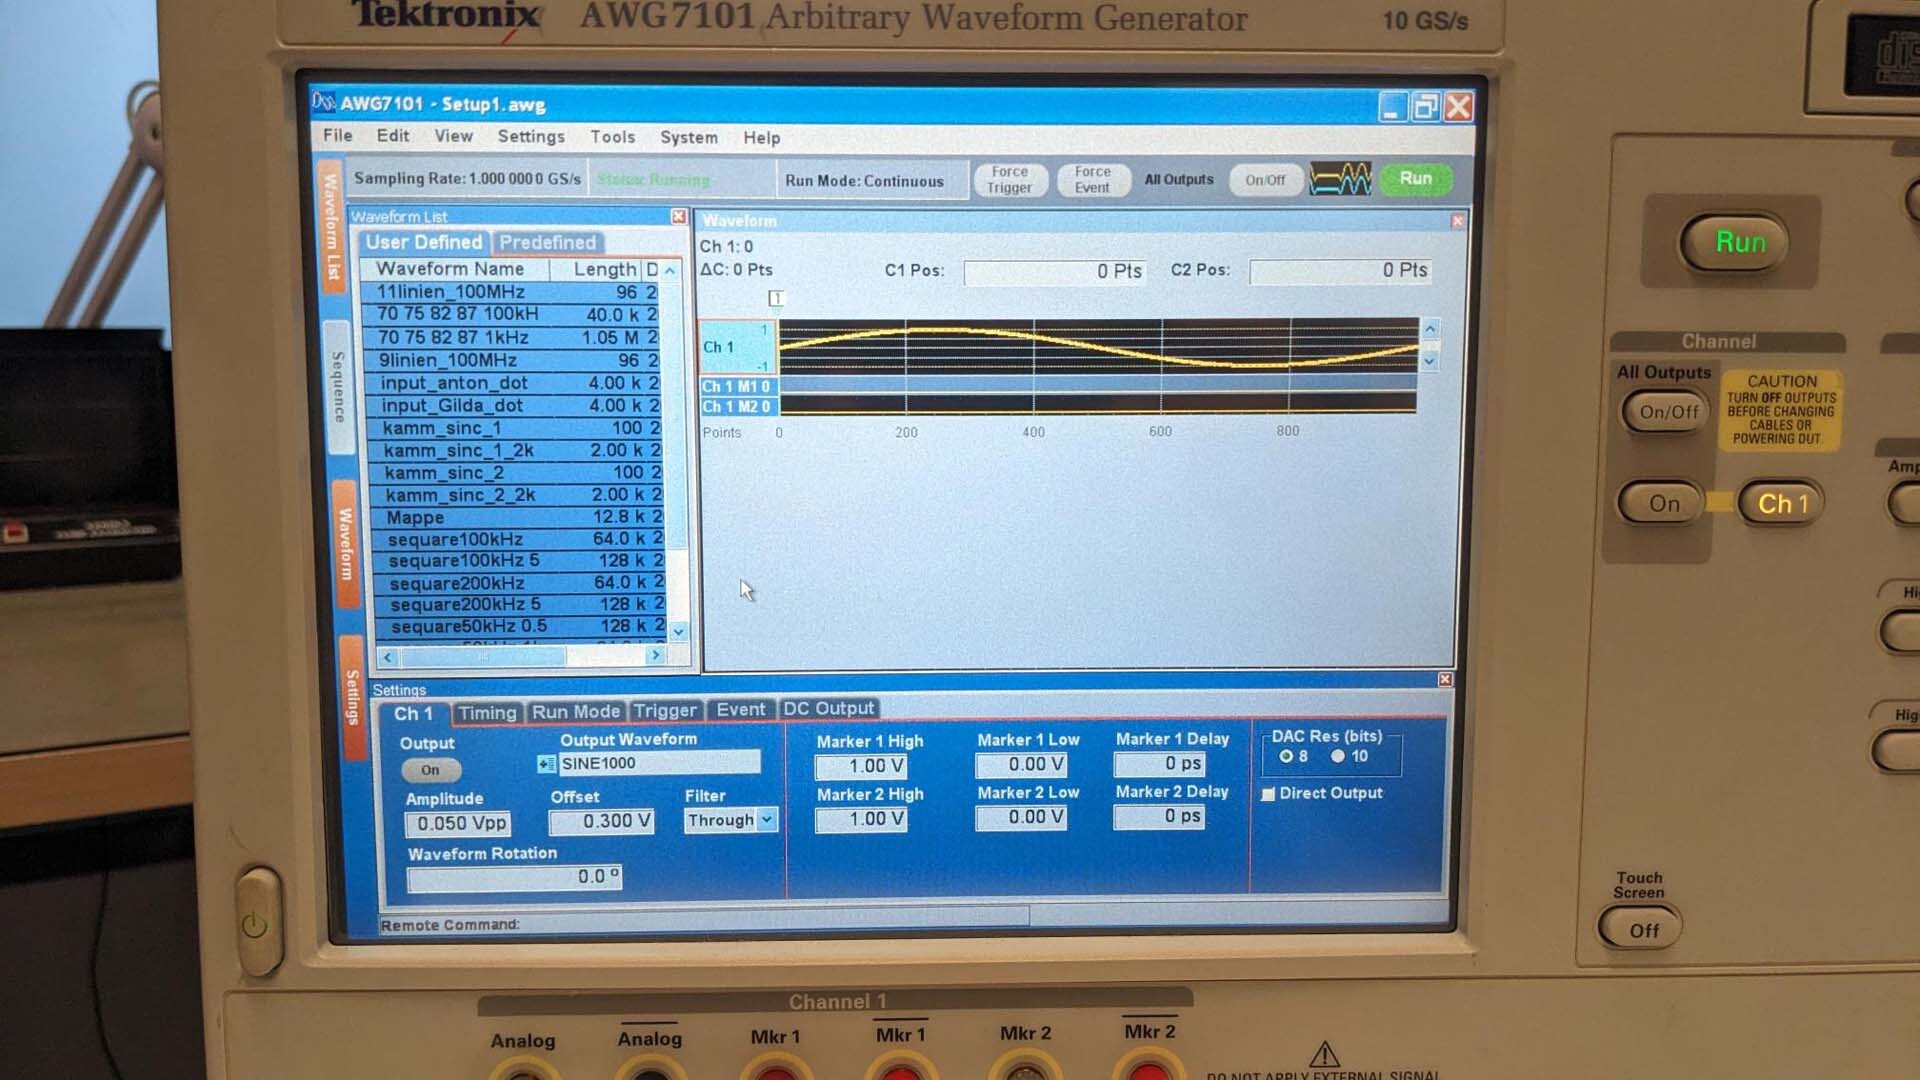Open the Help menu
The image size is (1920, 1080).
[761, 138]
